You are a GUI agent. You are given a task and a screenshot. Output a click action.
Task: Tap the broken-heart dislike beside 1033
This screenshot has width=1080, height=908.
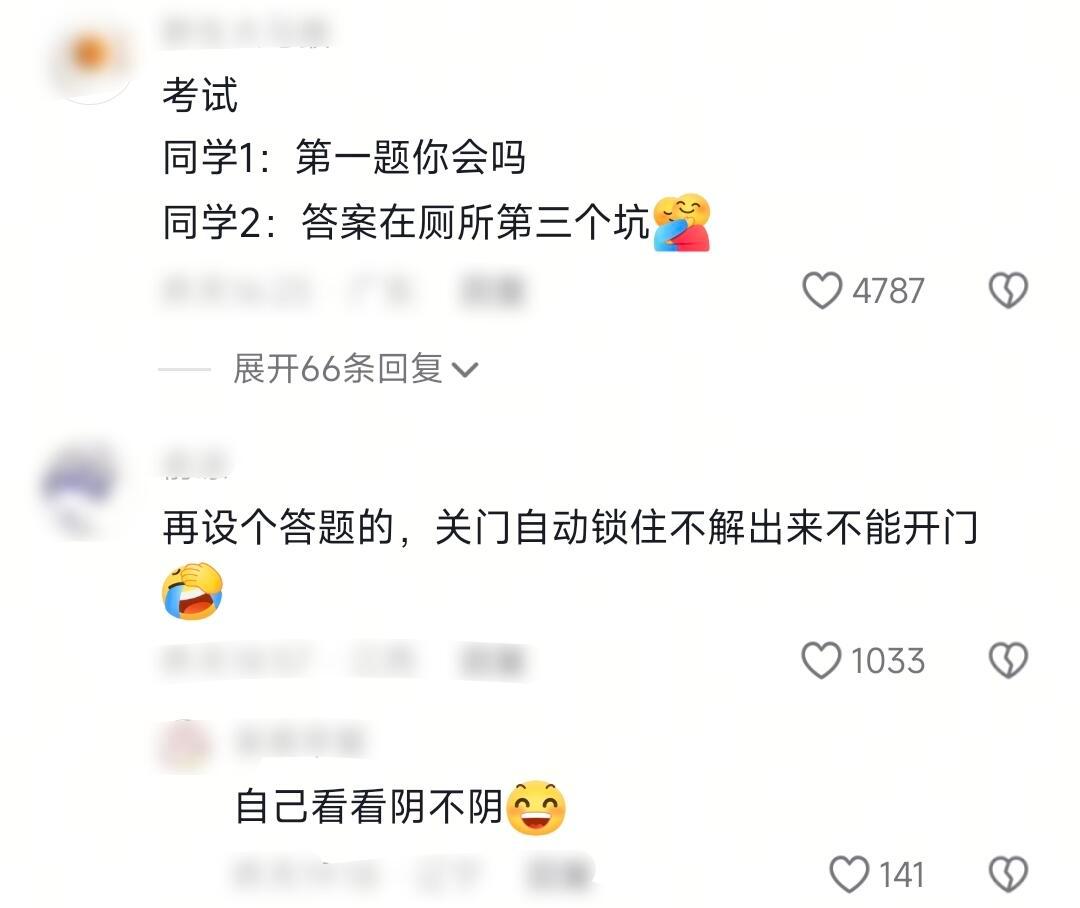(x=1008, y=660)
